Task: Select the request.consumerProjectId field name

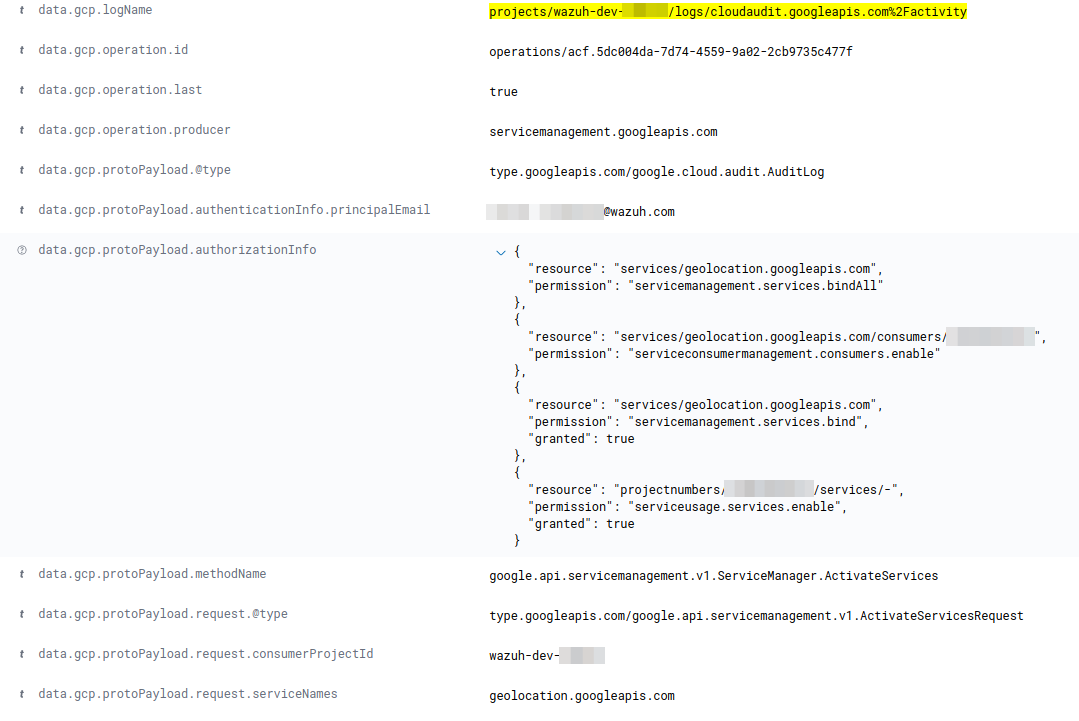Action: click(206, 654)
